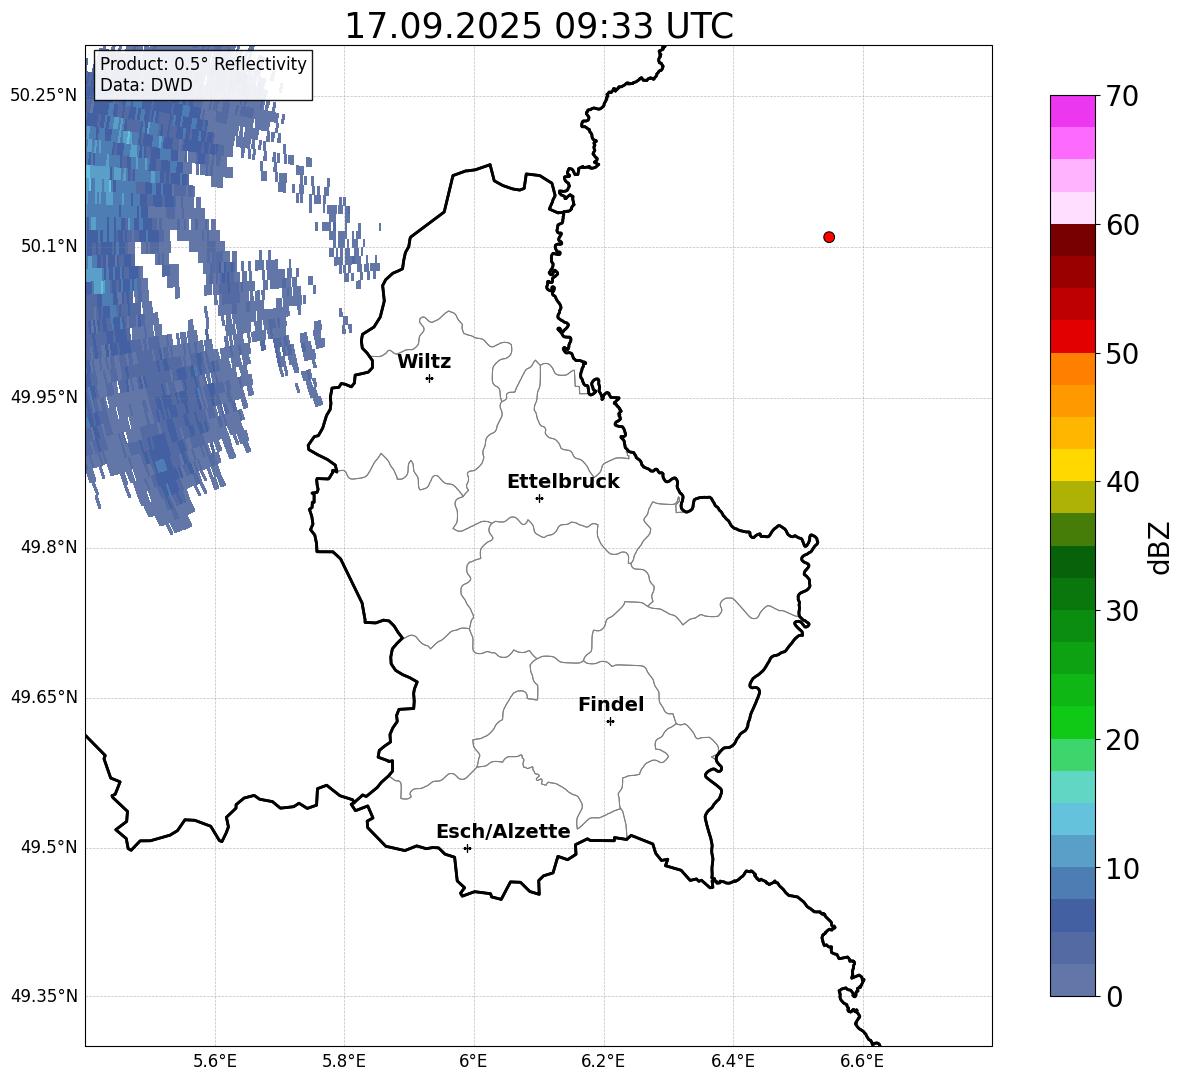
Task: Click the 17.09.2025 09:33 UTC title
Action: tap(538, 26)
